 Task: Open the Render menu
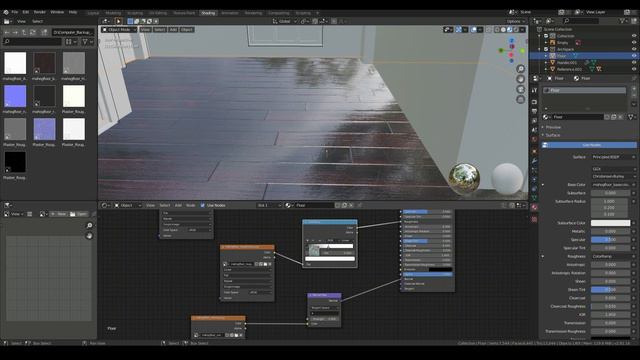click(x=40, y=12)
